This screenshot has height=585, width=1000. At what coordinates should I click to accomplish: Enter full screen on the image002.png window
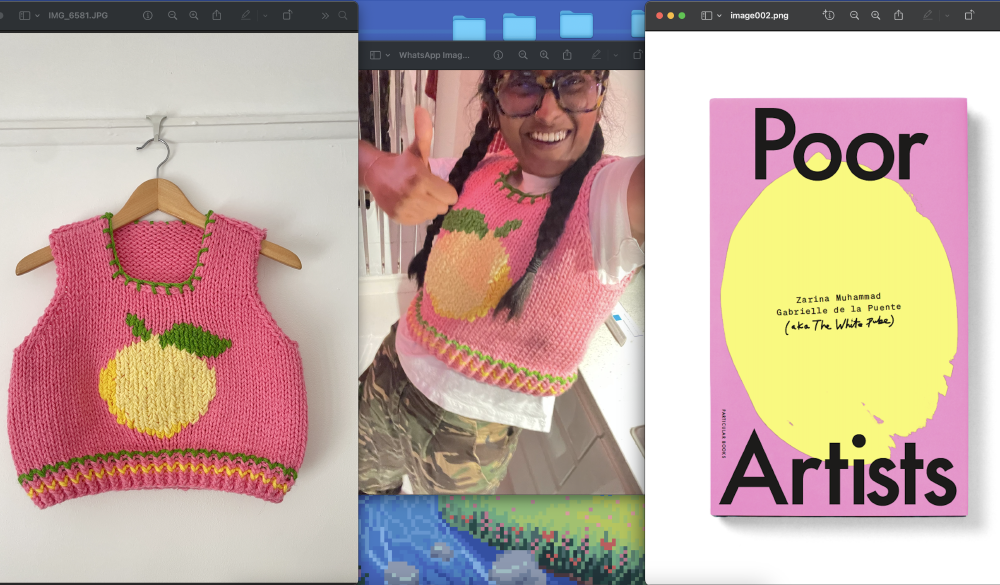click(682, 15)
